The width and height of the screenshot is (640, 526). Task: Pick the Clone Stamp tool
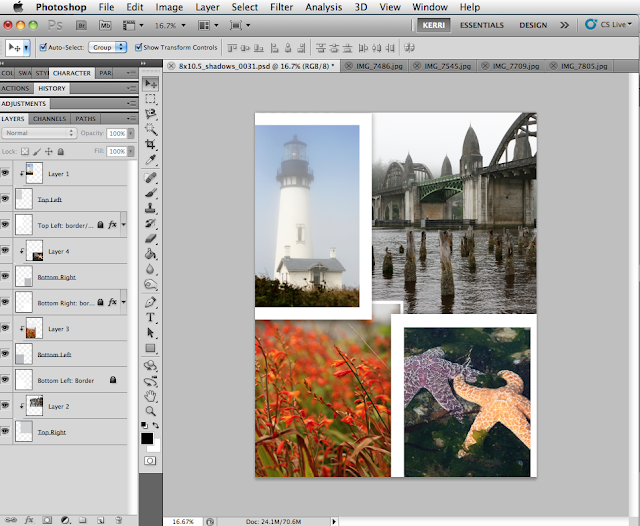(x=150, y=206)
